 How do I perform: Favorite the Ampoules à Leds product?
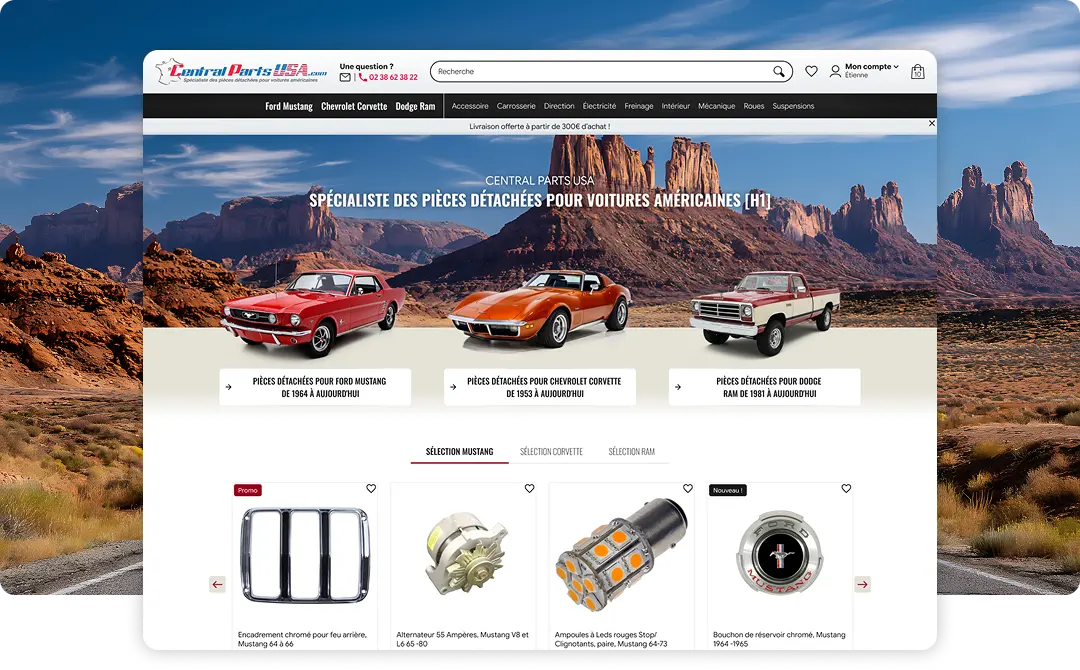coord(688,488)
